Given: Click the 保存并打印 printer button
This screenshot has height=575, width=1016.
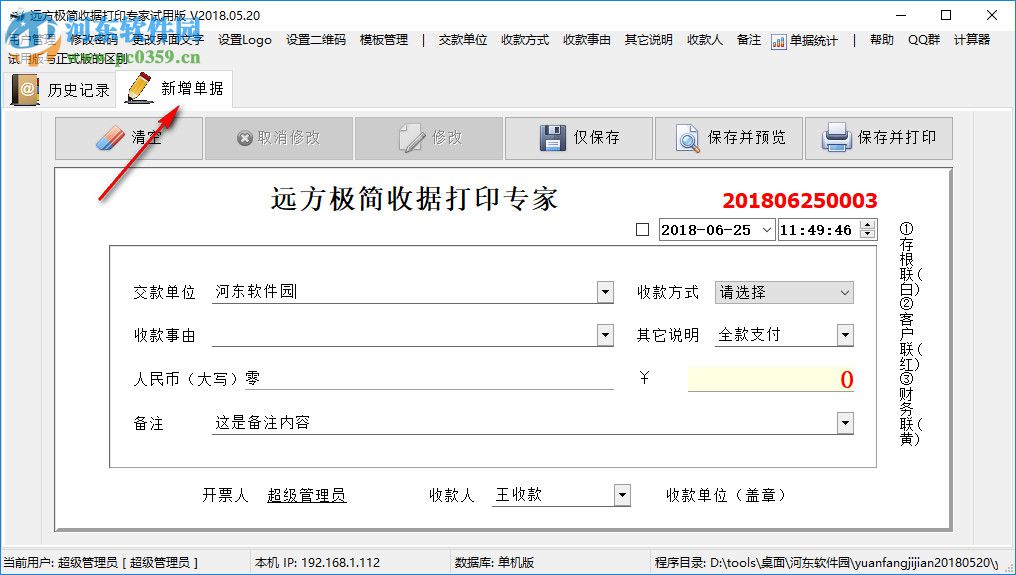Looking at the screenshot, I should (x=879, y=138).
